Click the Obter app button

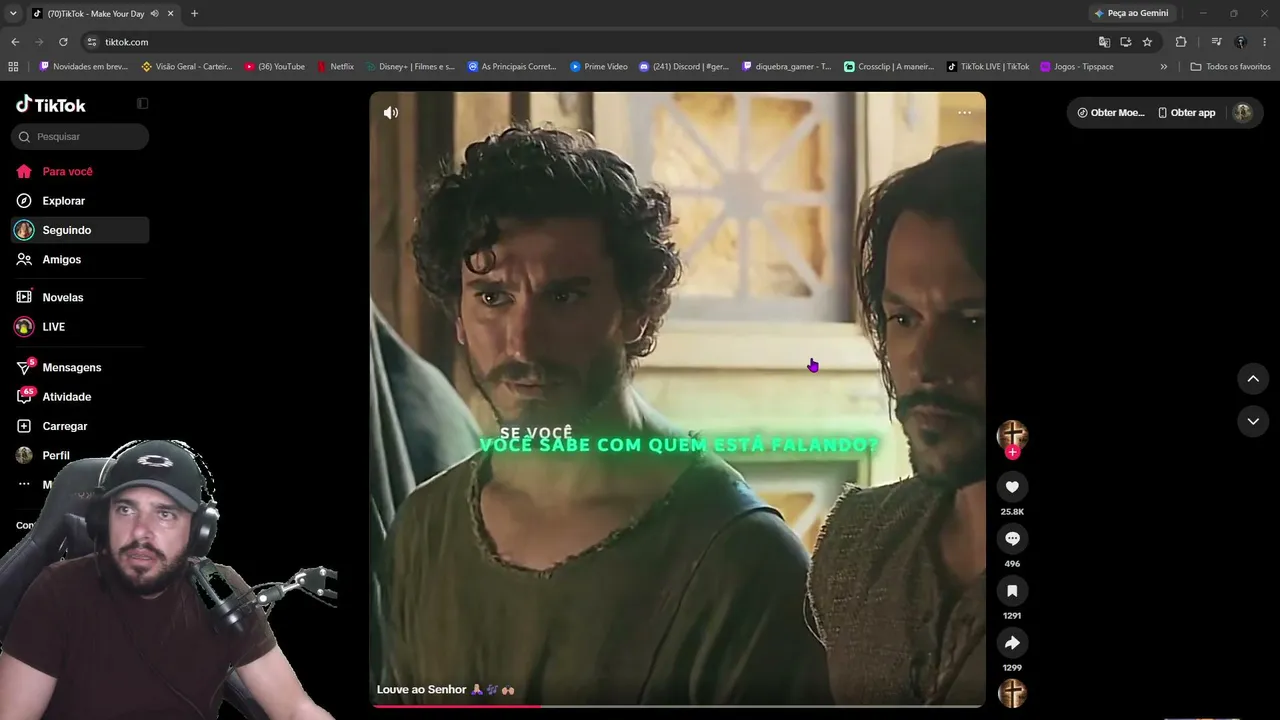pyautogui.click(x=1186, y=113)
